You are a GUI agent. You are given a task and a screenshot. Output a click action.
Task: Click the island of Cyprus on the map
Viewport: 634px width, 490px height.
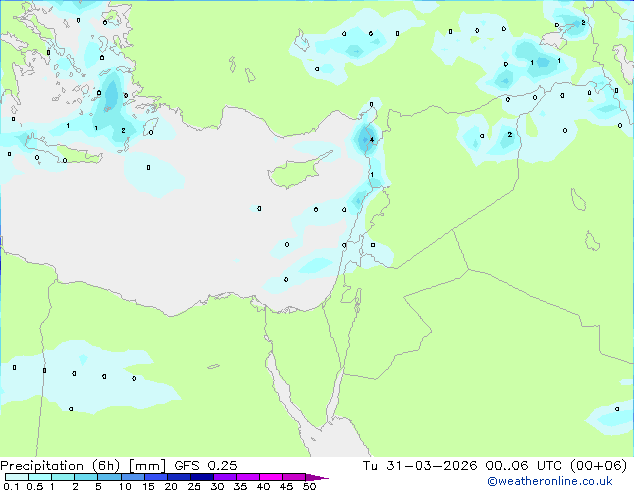301,171
